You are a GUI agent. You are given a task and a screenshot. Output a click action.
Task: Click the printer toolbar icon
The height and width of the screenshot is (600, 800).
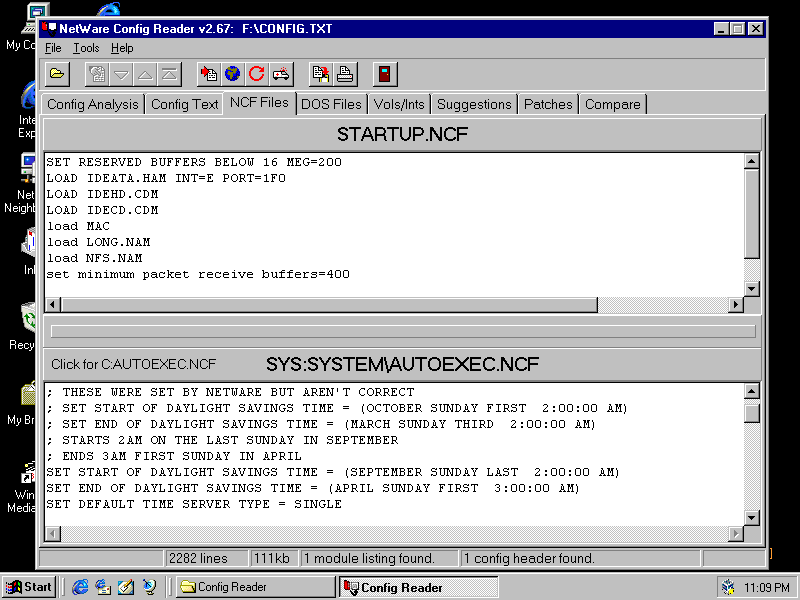[x=345, y=74]
